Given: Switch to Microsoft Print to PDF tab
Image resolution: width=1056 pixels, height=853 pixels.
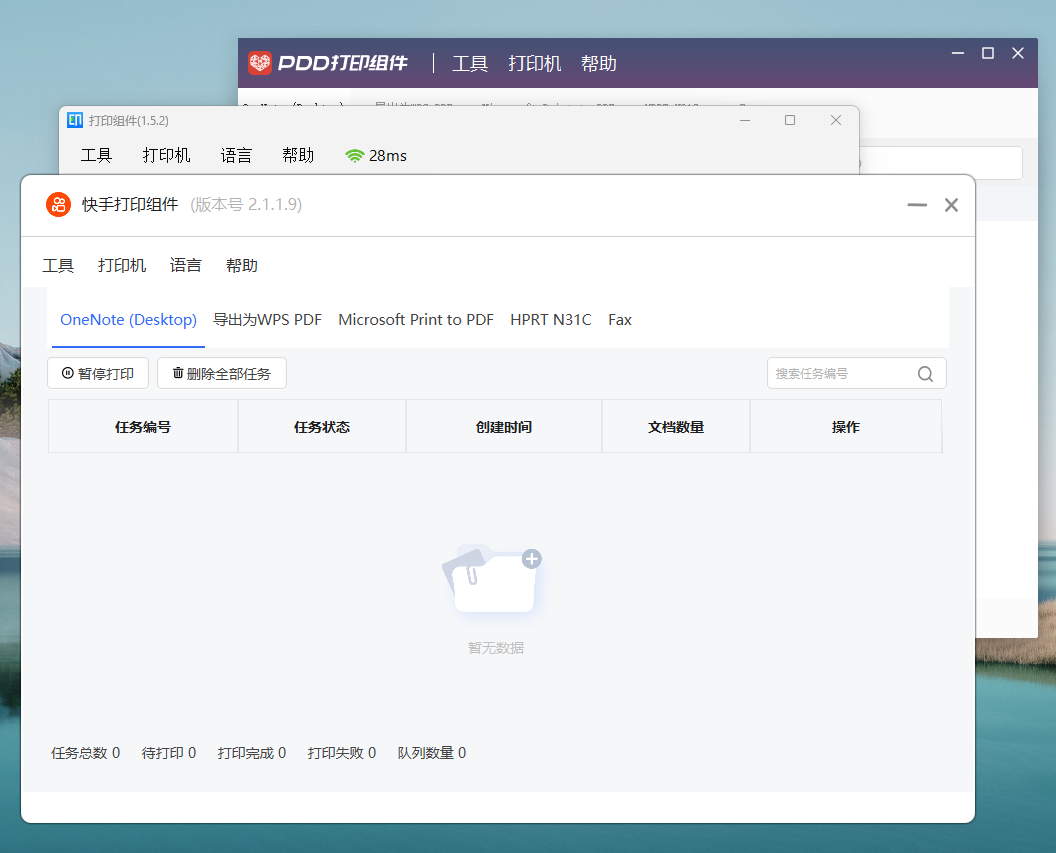Looking at the screenshot, I should pyautogui.click(x=416, y=320).
